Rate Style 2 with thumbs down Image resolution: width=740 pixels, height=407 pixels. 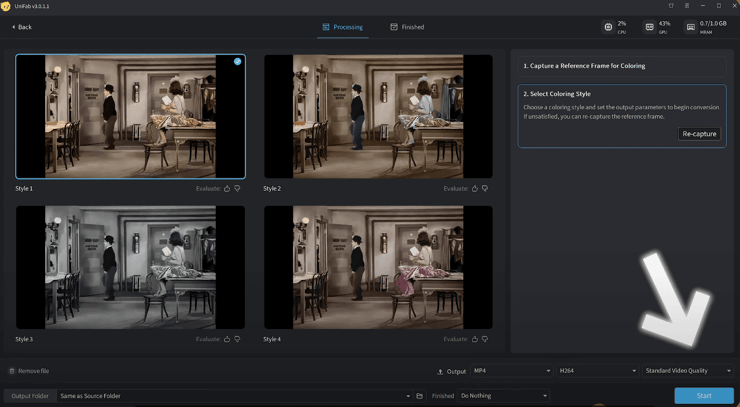485,188
